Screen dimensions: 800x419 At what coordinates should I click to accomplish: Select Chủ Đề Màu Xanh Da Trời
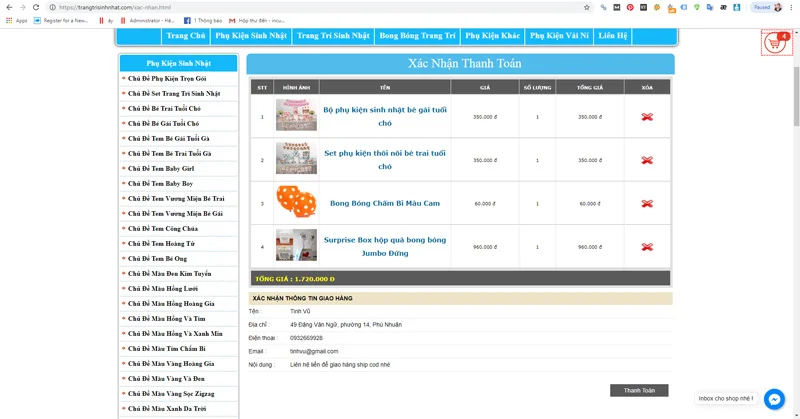pyautogui.click(x=166, y=409)
